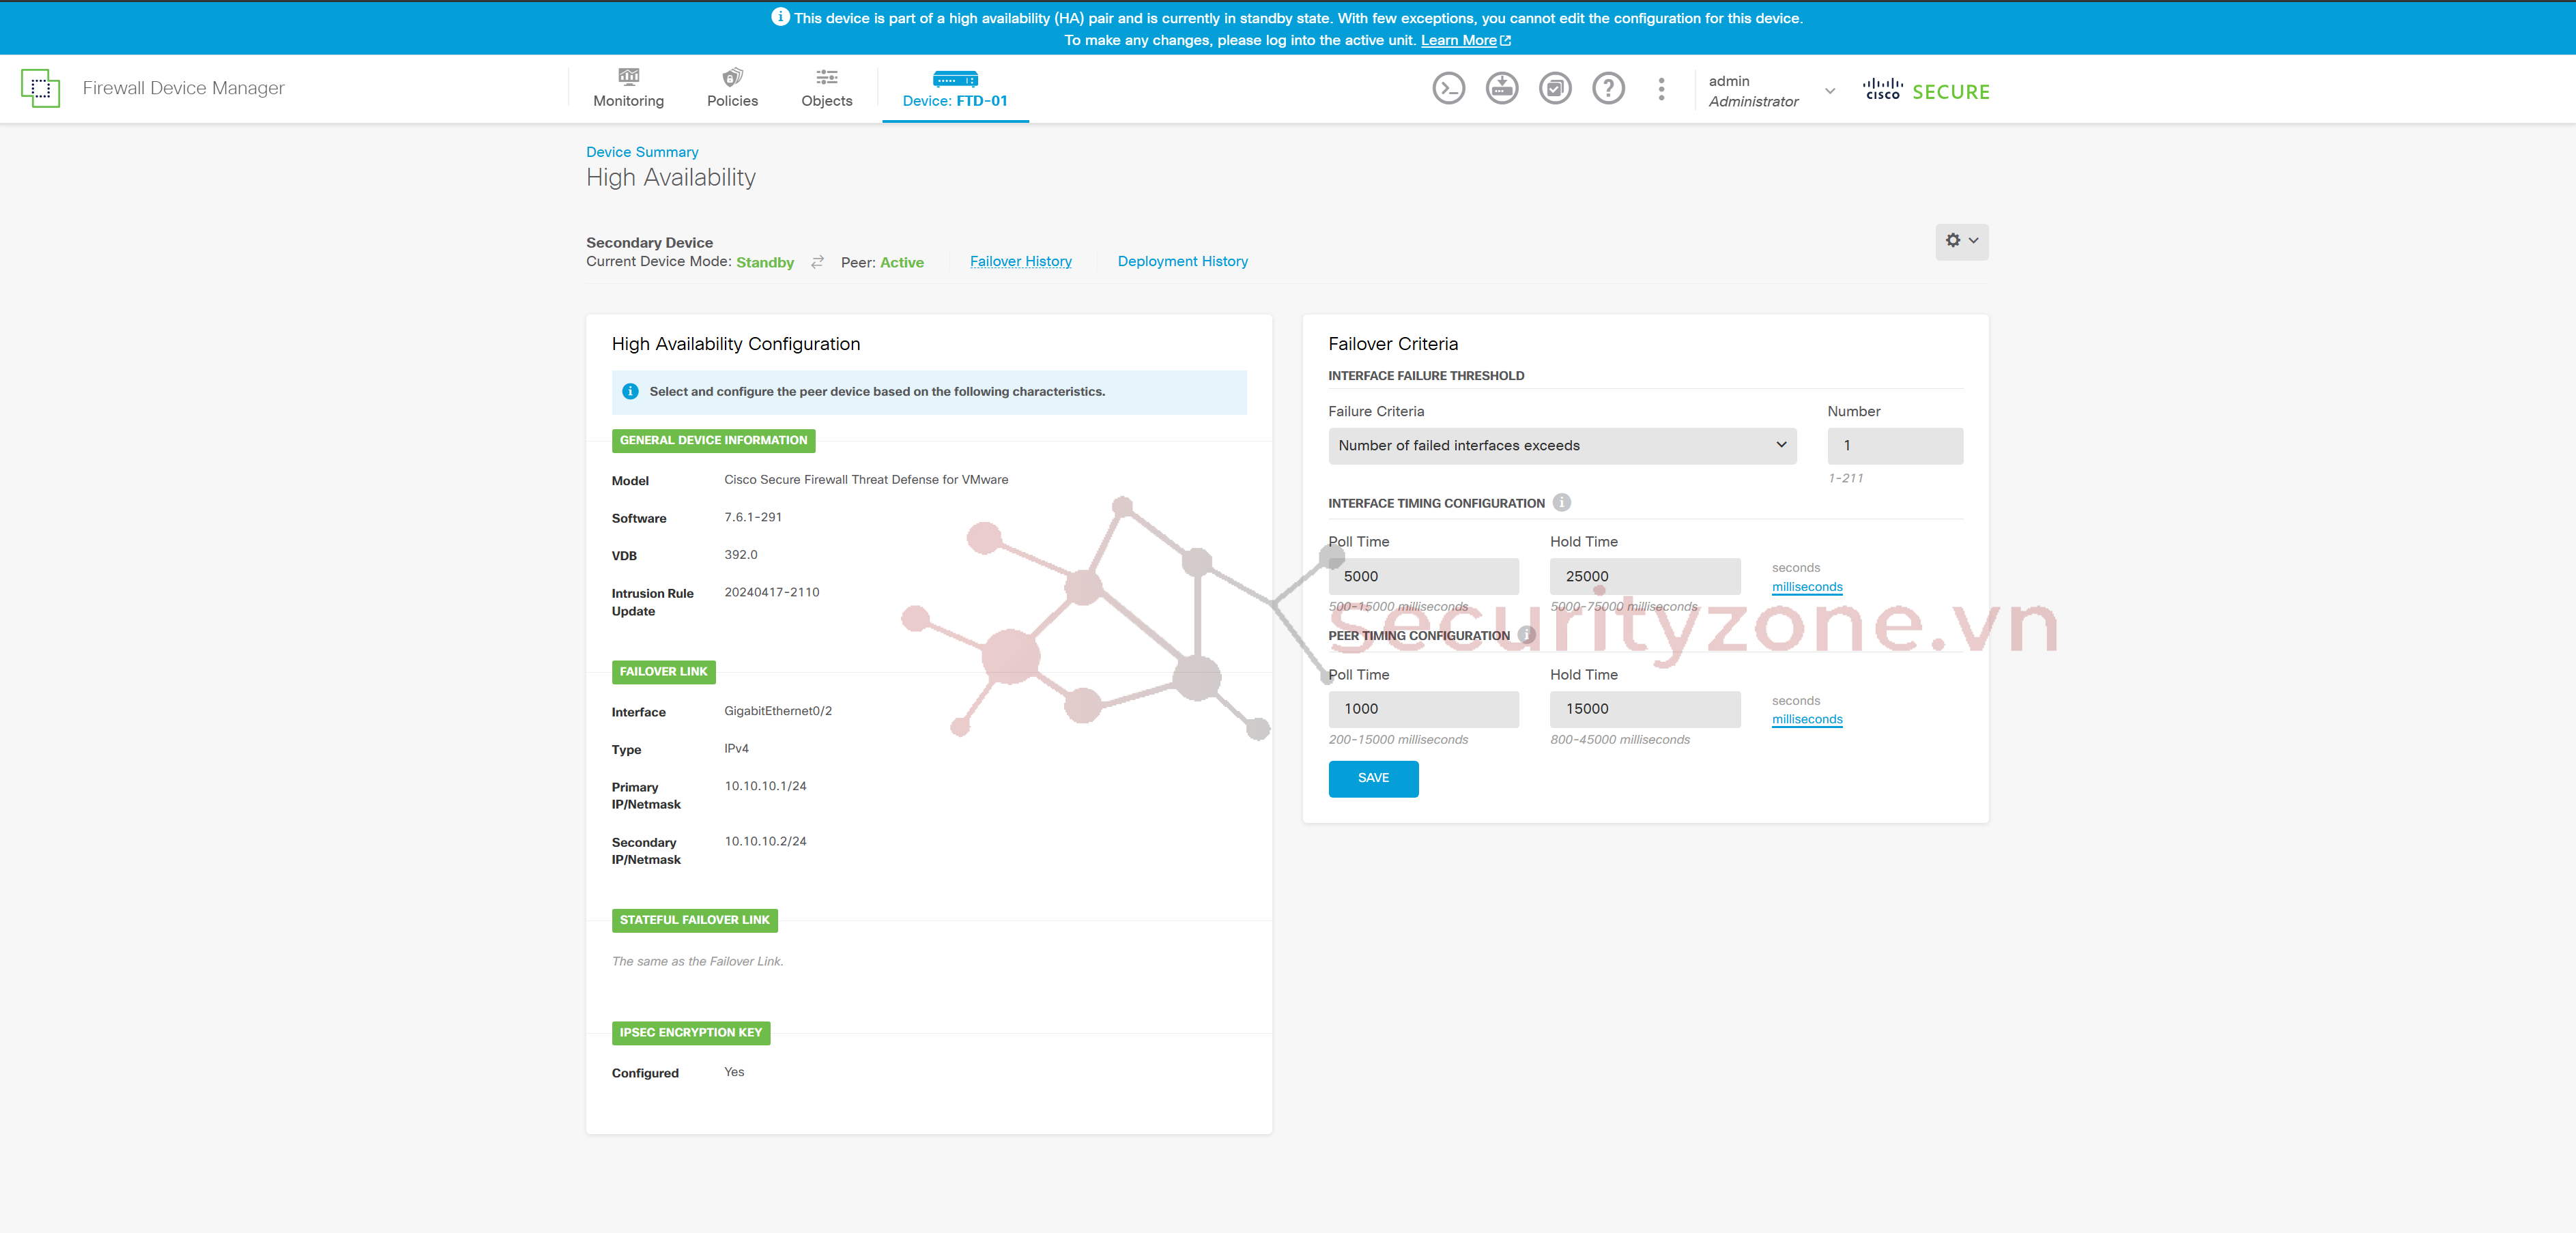Screen dimensions: 2576x1233
Task: Open the Failure Criteria dropdown
Action: point(1561,446)
